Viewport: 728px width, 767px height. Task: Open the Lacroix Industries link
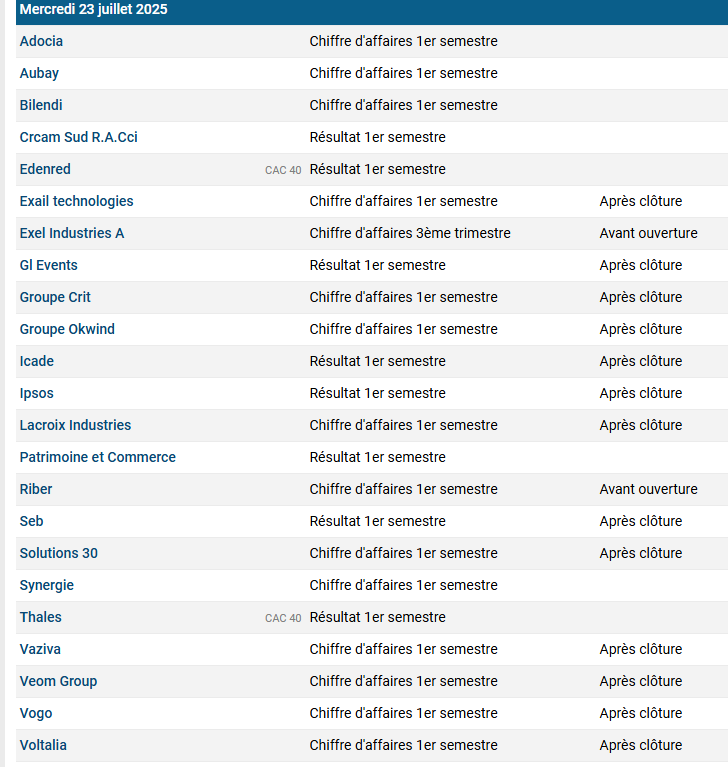75,425
